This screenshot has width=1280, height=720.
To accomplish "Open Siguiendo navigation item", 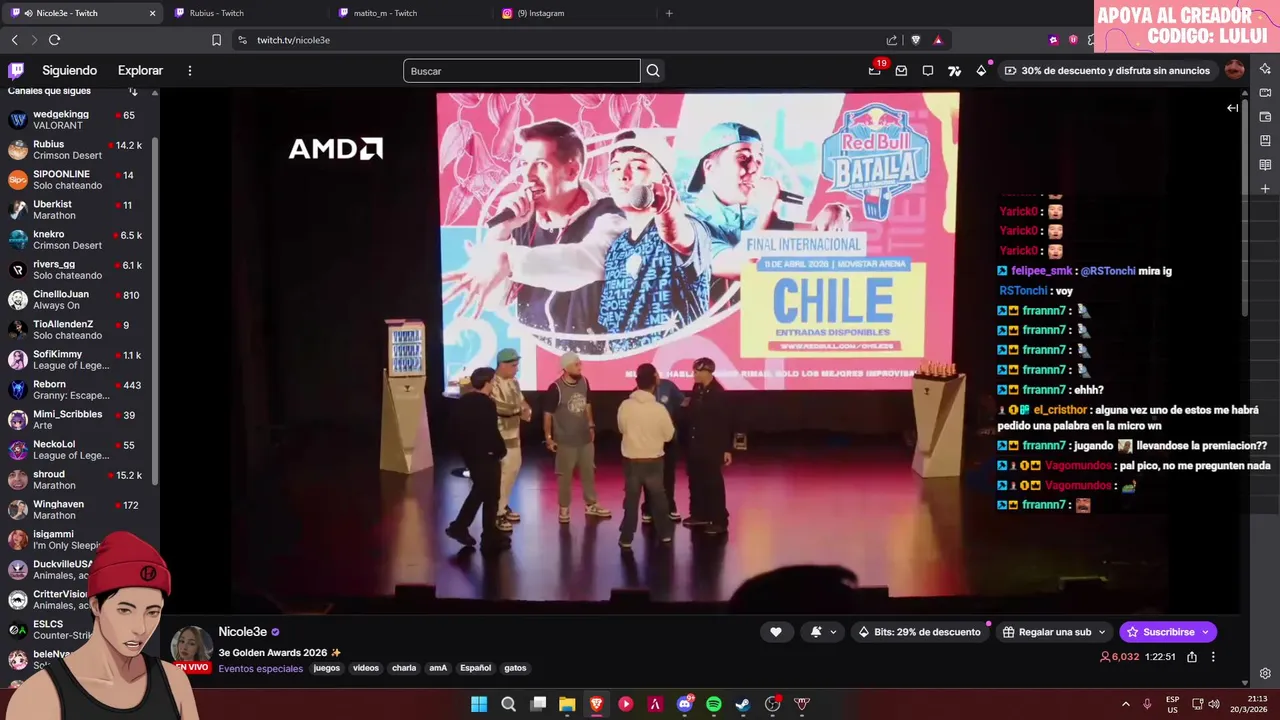I will [69, 71].
